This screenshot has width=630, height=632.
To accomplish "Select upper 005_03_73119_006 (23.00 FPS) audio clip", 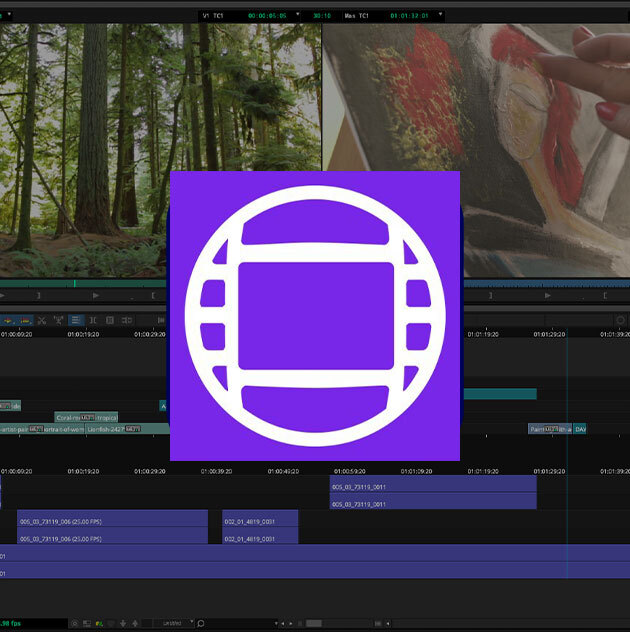I will 112,518.
